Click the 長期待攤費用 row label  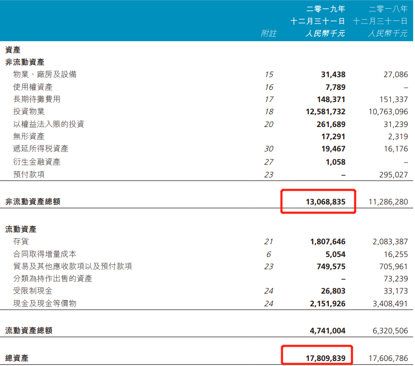(x=37, y=99)
